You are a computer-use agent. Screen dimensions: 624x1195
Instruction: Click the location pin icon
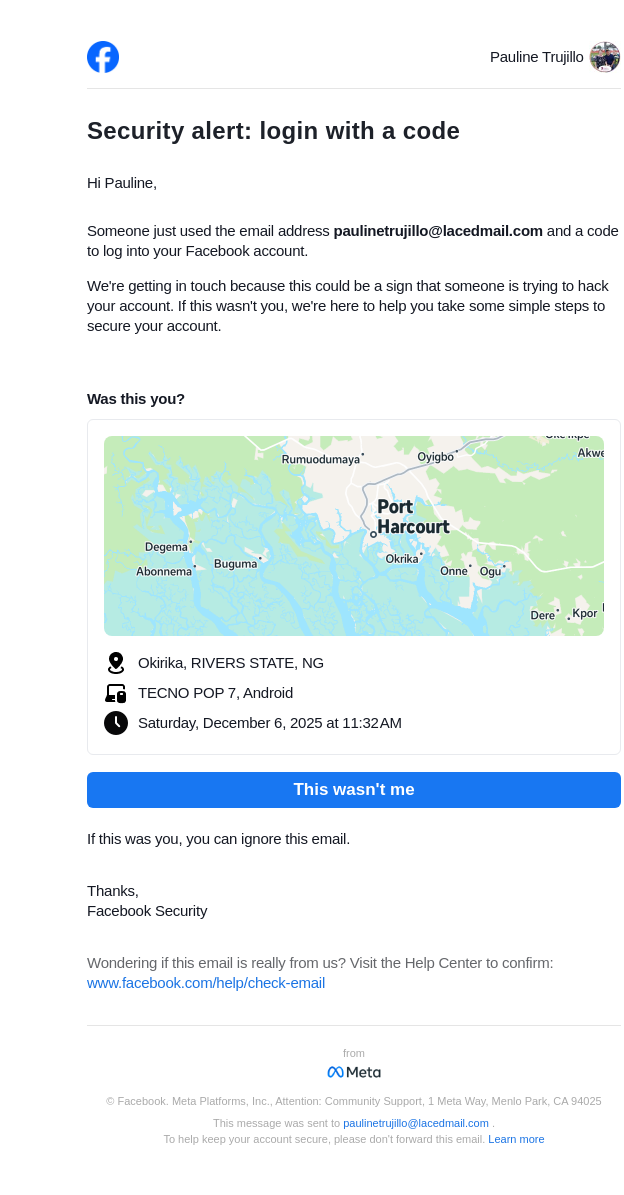116,663
